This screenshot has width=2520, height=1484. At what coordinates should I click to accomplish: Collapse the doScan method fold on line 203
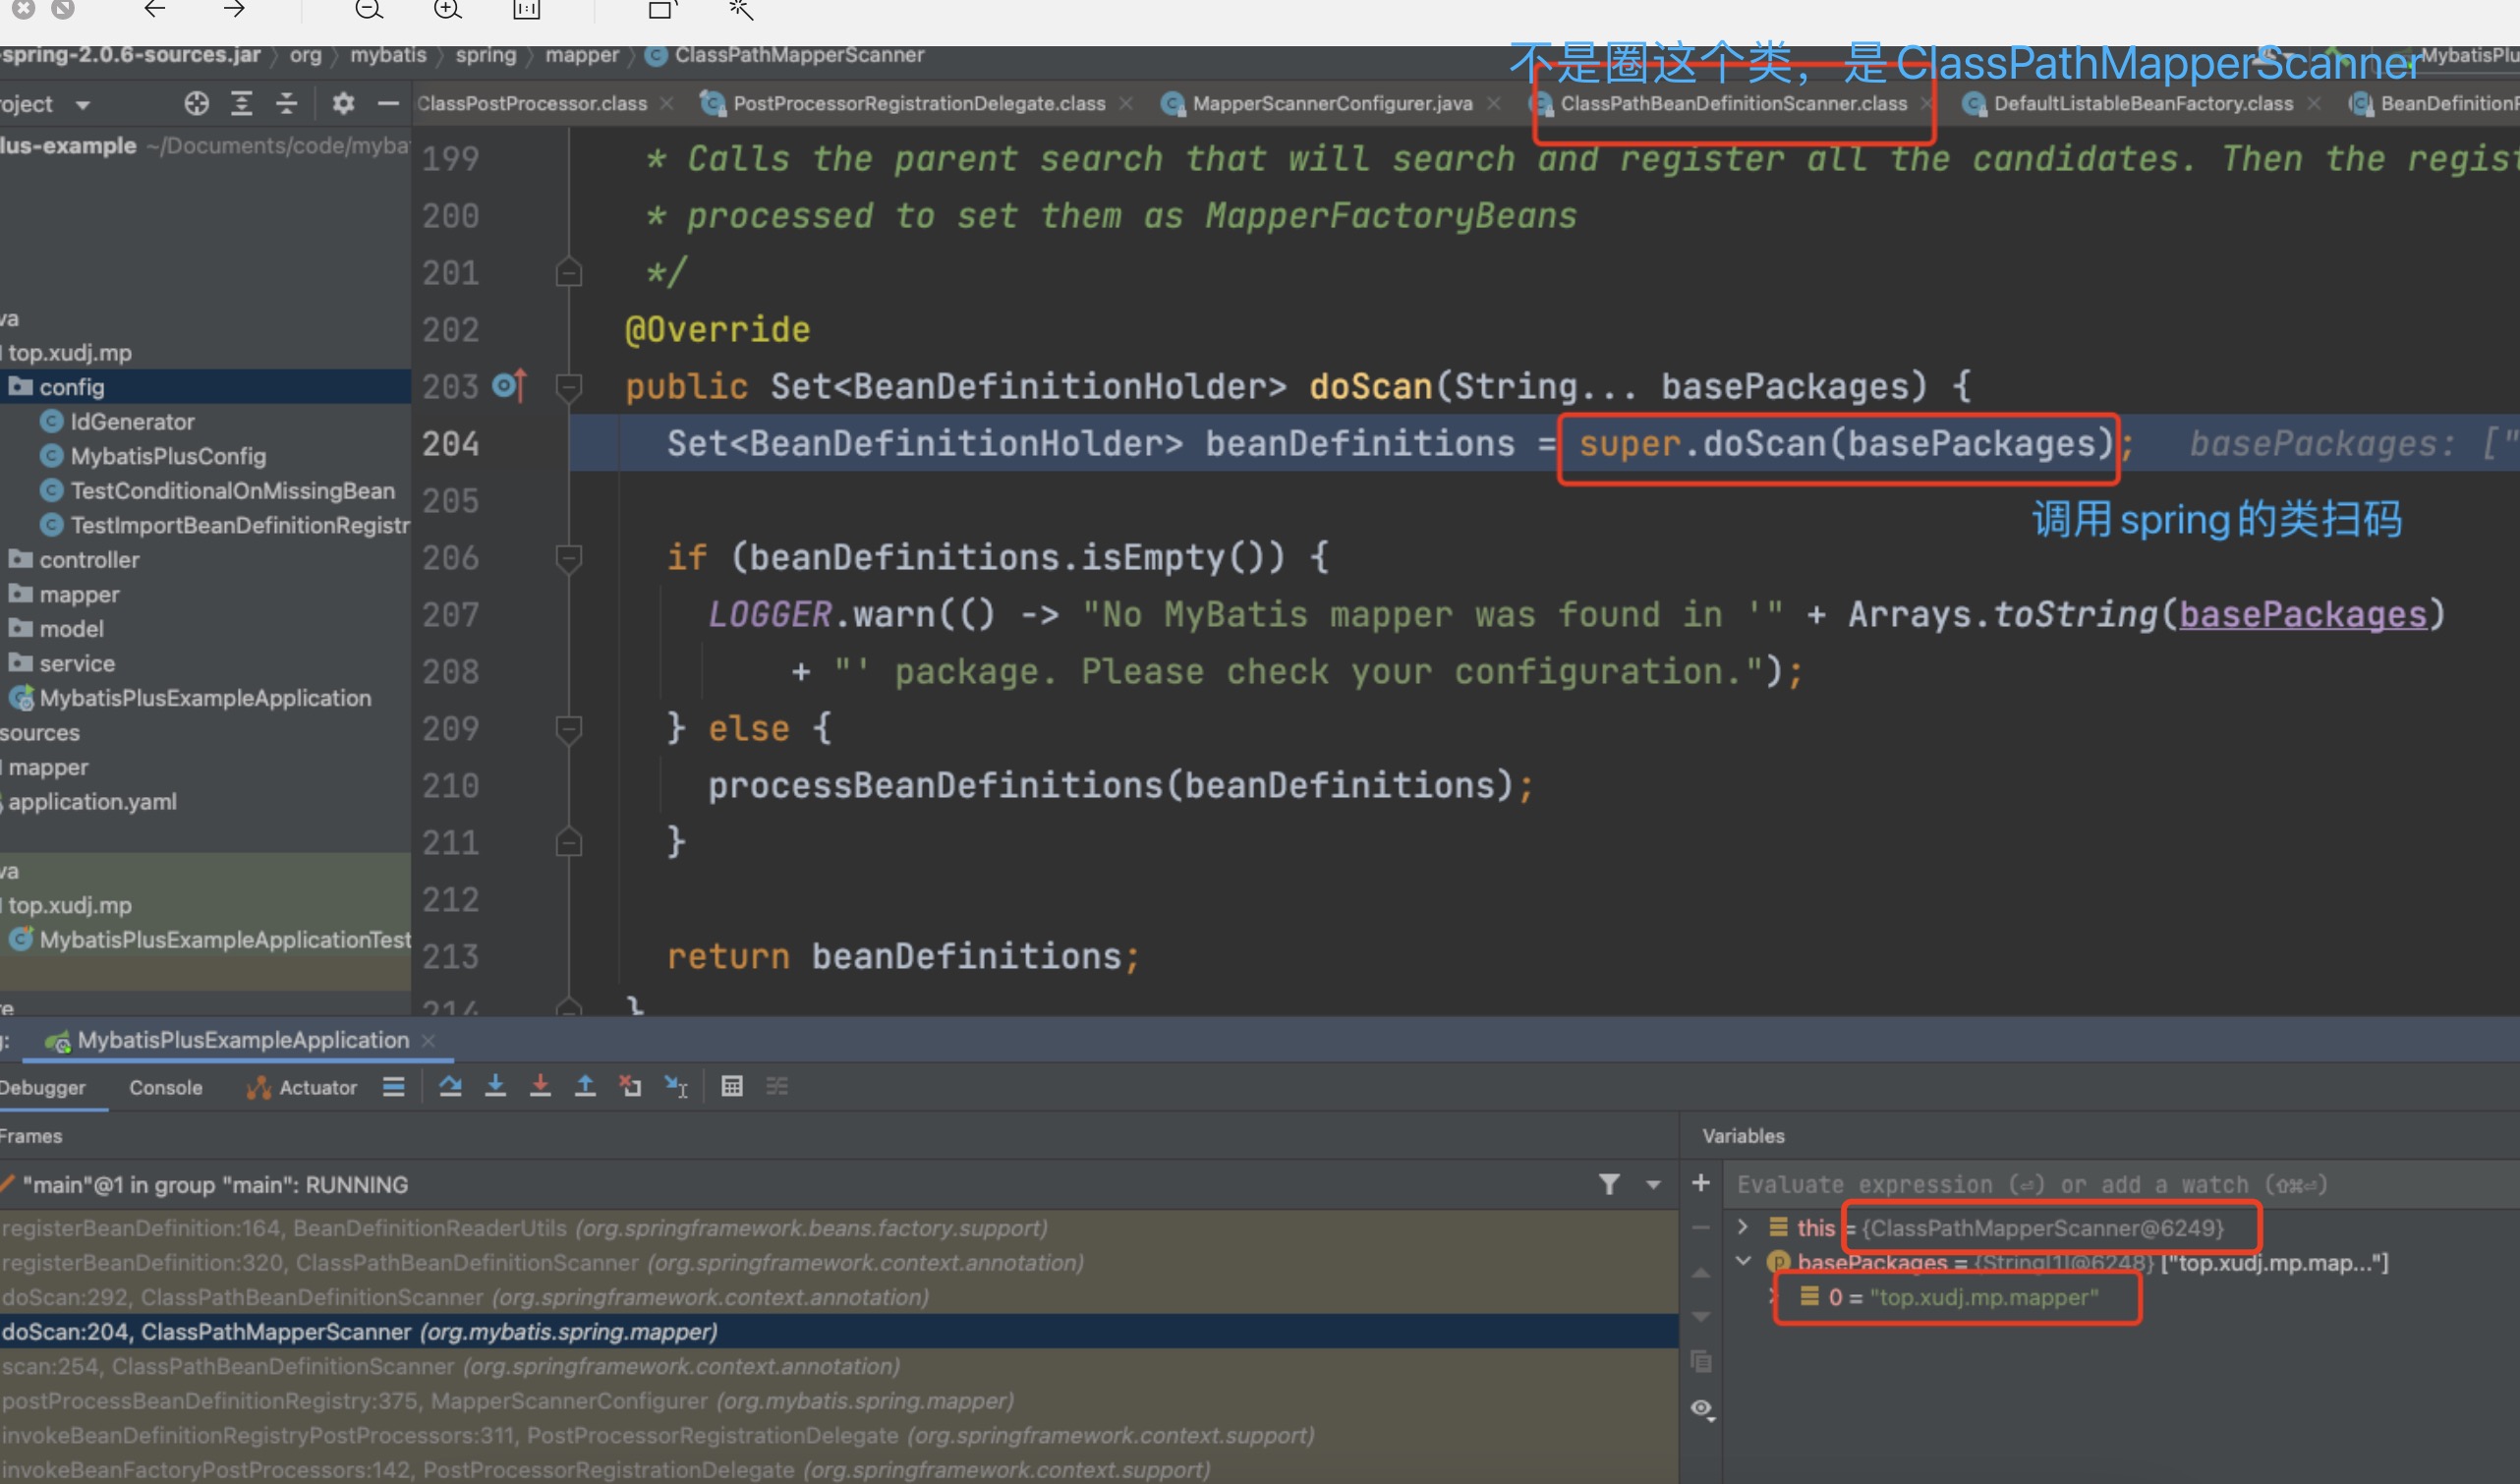tap(568, 386)
